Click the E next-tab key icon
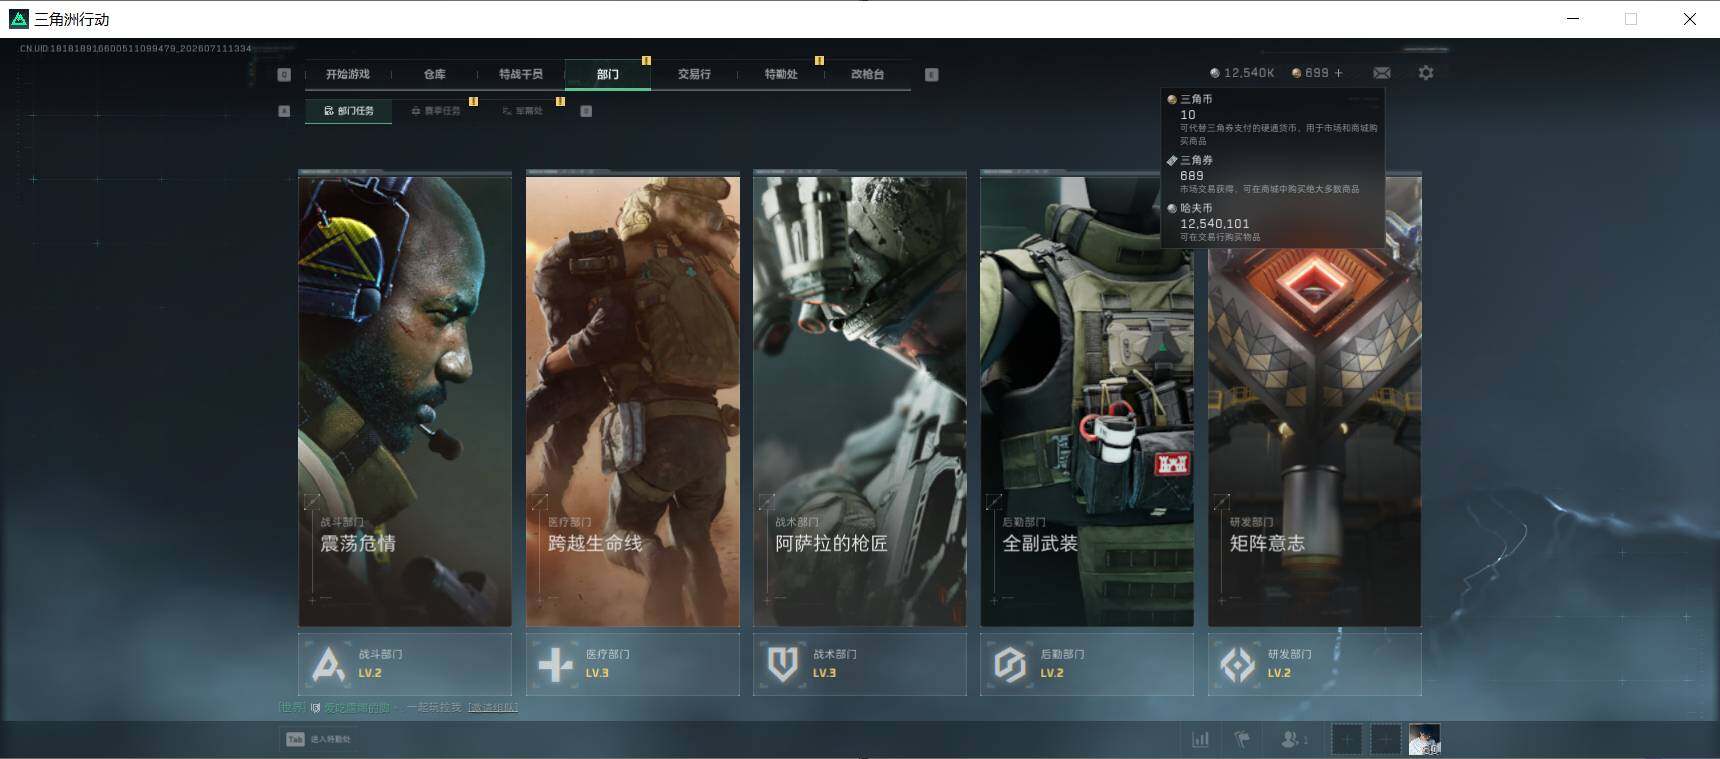This screenshot has height=759, width=1720. pos(932,75)
